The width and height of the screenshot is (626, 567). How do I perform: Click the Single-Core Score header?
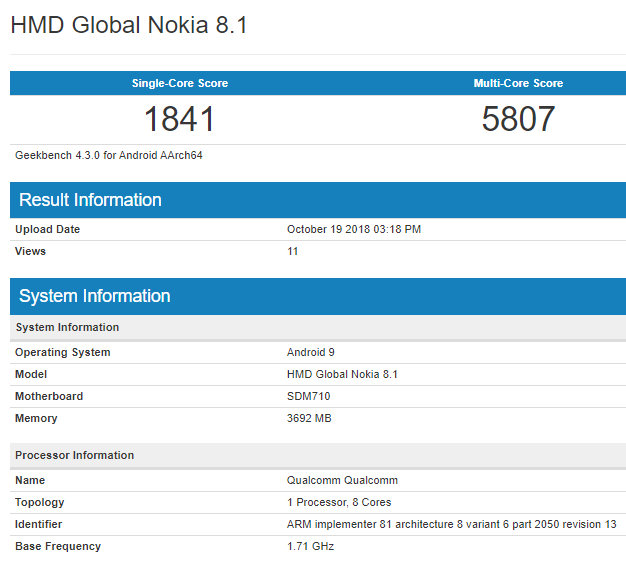click(x=180, y=83)
